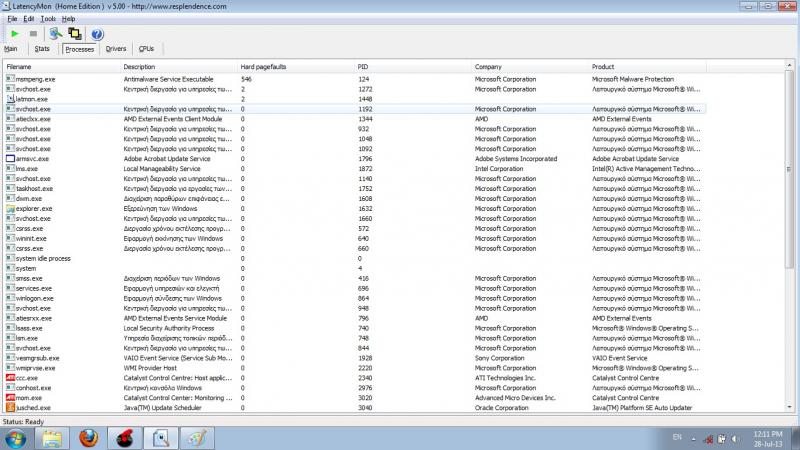The height and width of the screenshot is (450, 800).
Task: Launch Firefox from the taskbar
Action: click(90, 436)
